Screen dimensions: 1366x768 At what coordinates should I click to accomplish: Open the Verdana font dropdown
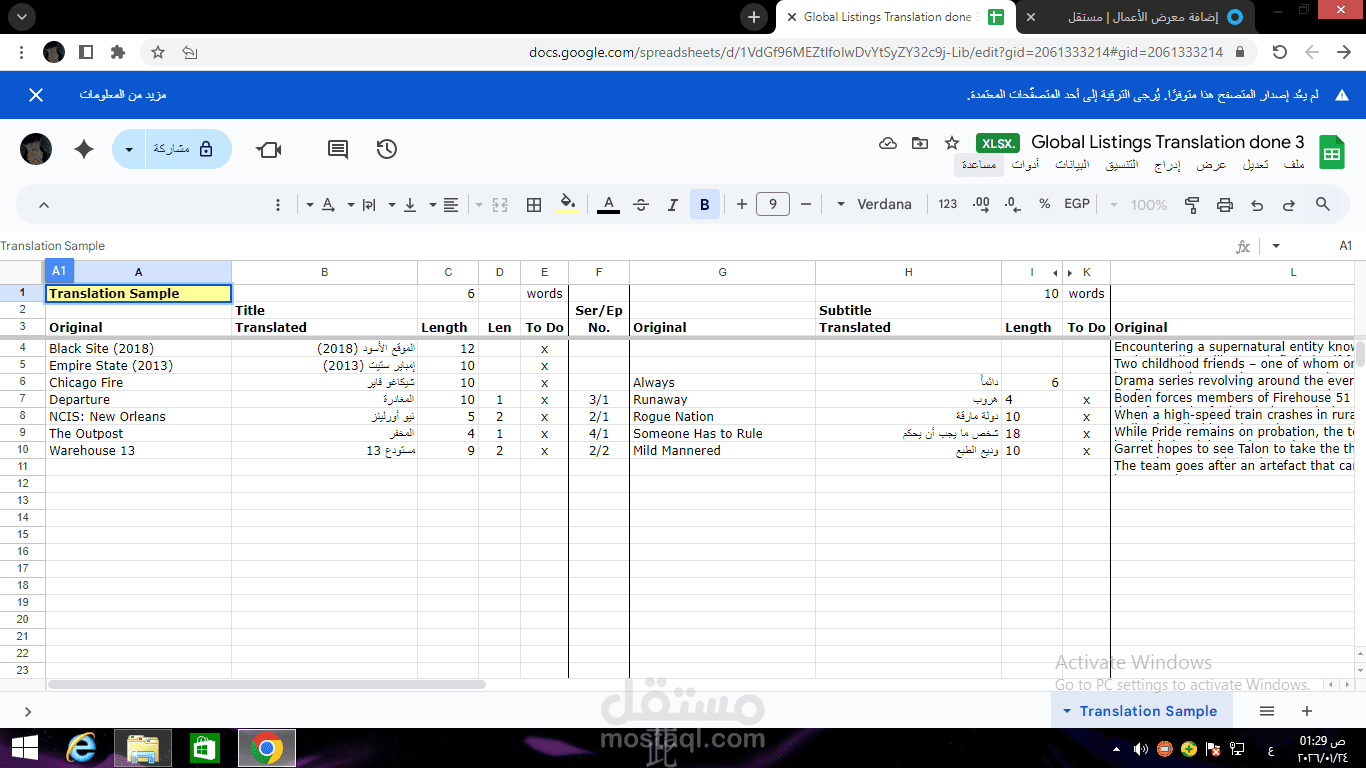point(874,204)
